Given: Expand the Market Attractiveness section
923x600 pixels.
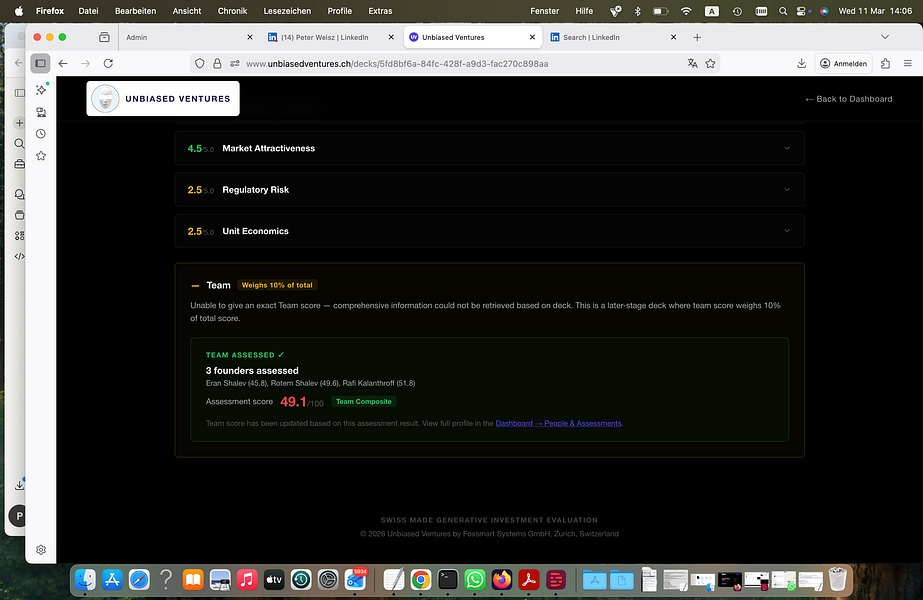Looking at the screenshot, I should click(489, 148).
